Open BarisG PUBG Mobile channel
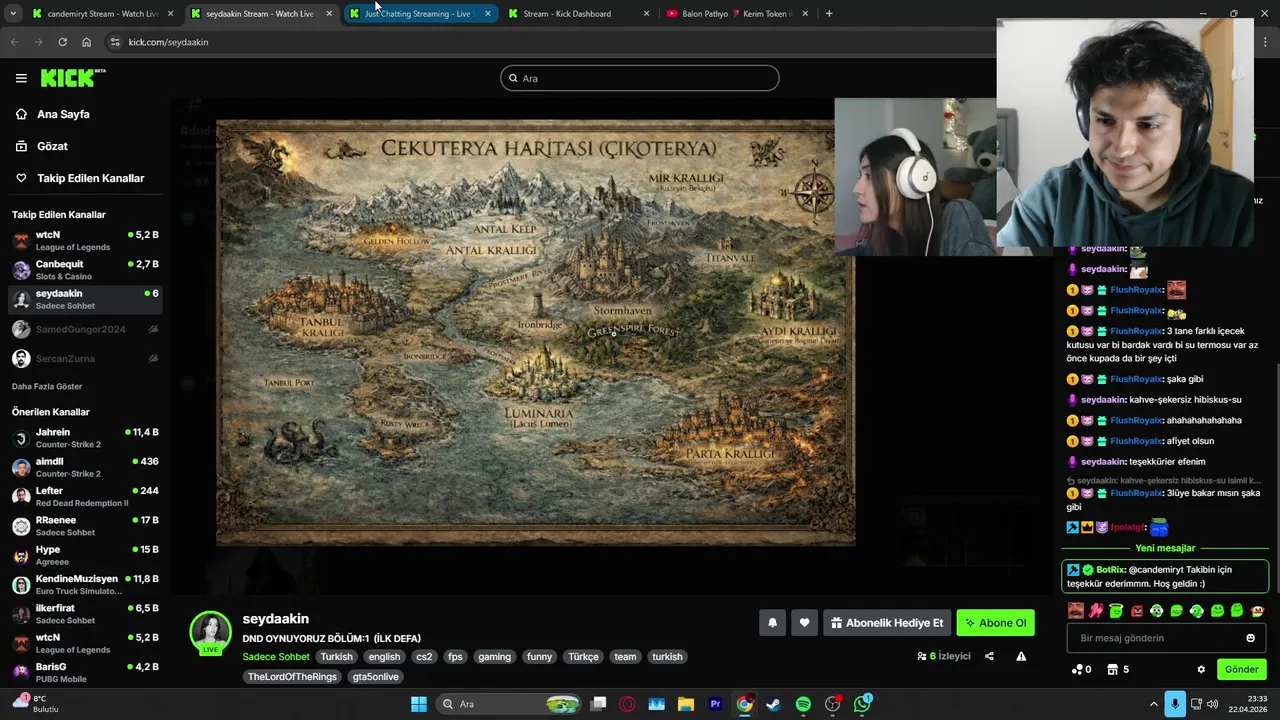This screenshot has width=1280, height=720. coord(85,672)
